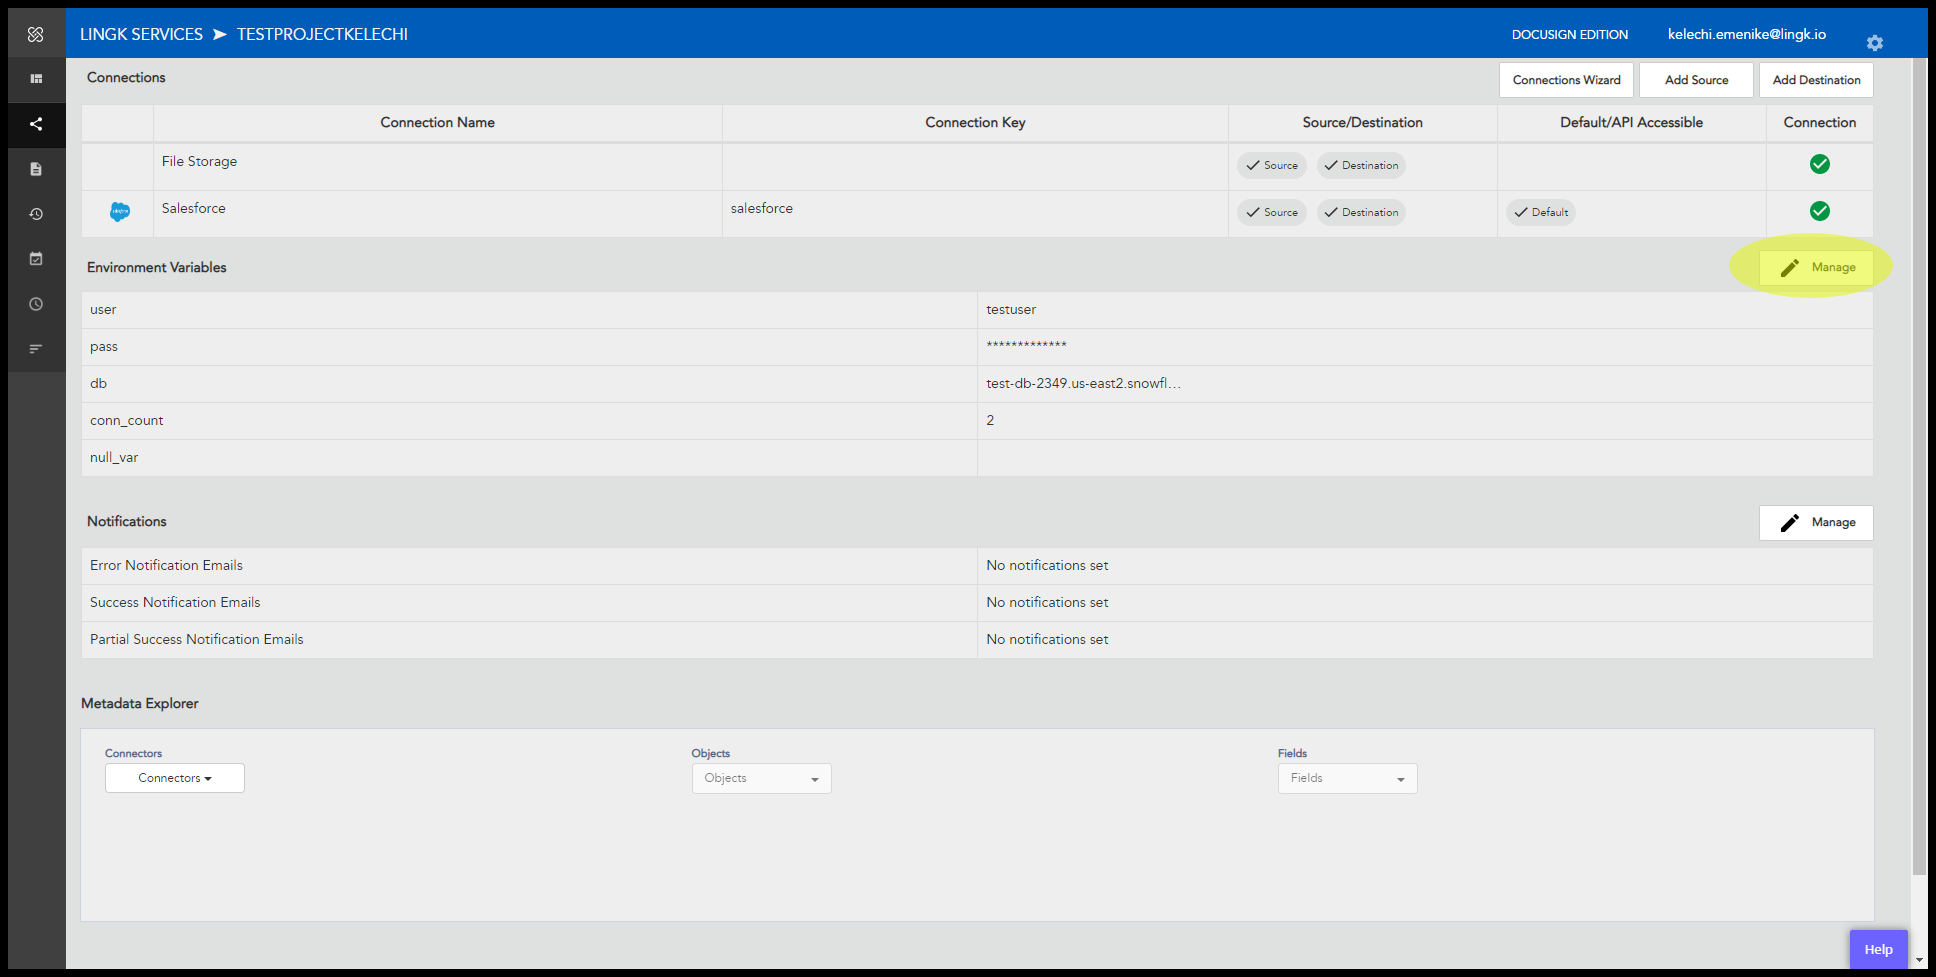Click the Salesforce cloud logo icon
This screenshot has width=1936, height=977.
coord(120,212)
